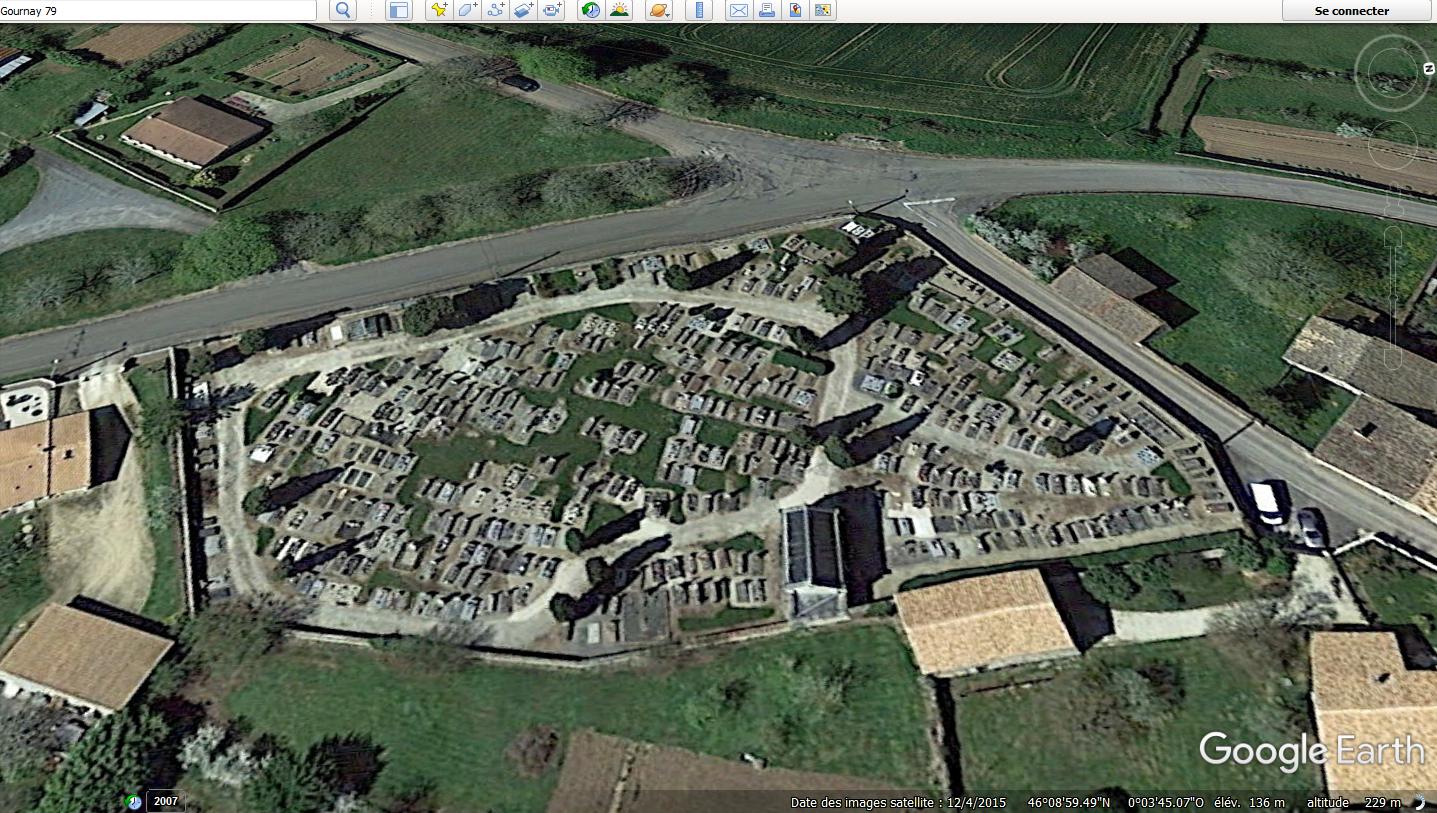Click the search magnifier button
This screenshot has height=813, width=1437.
(x=343, y=11)
